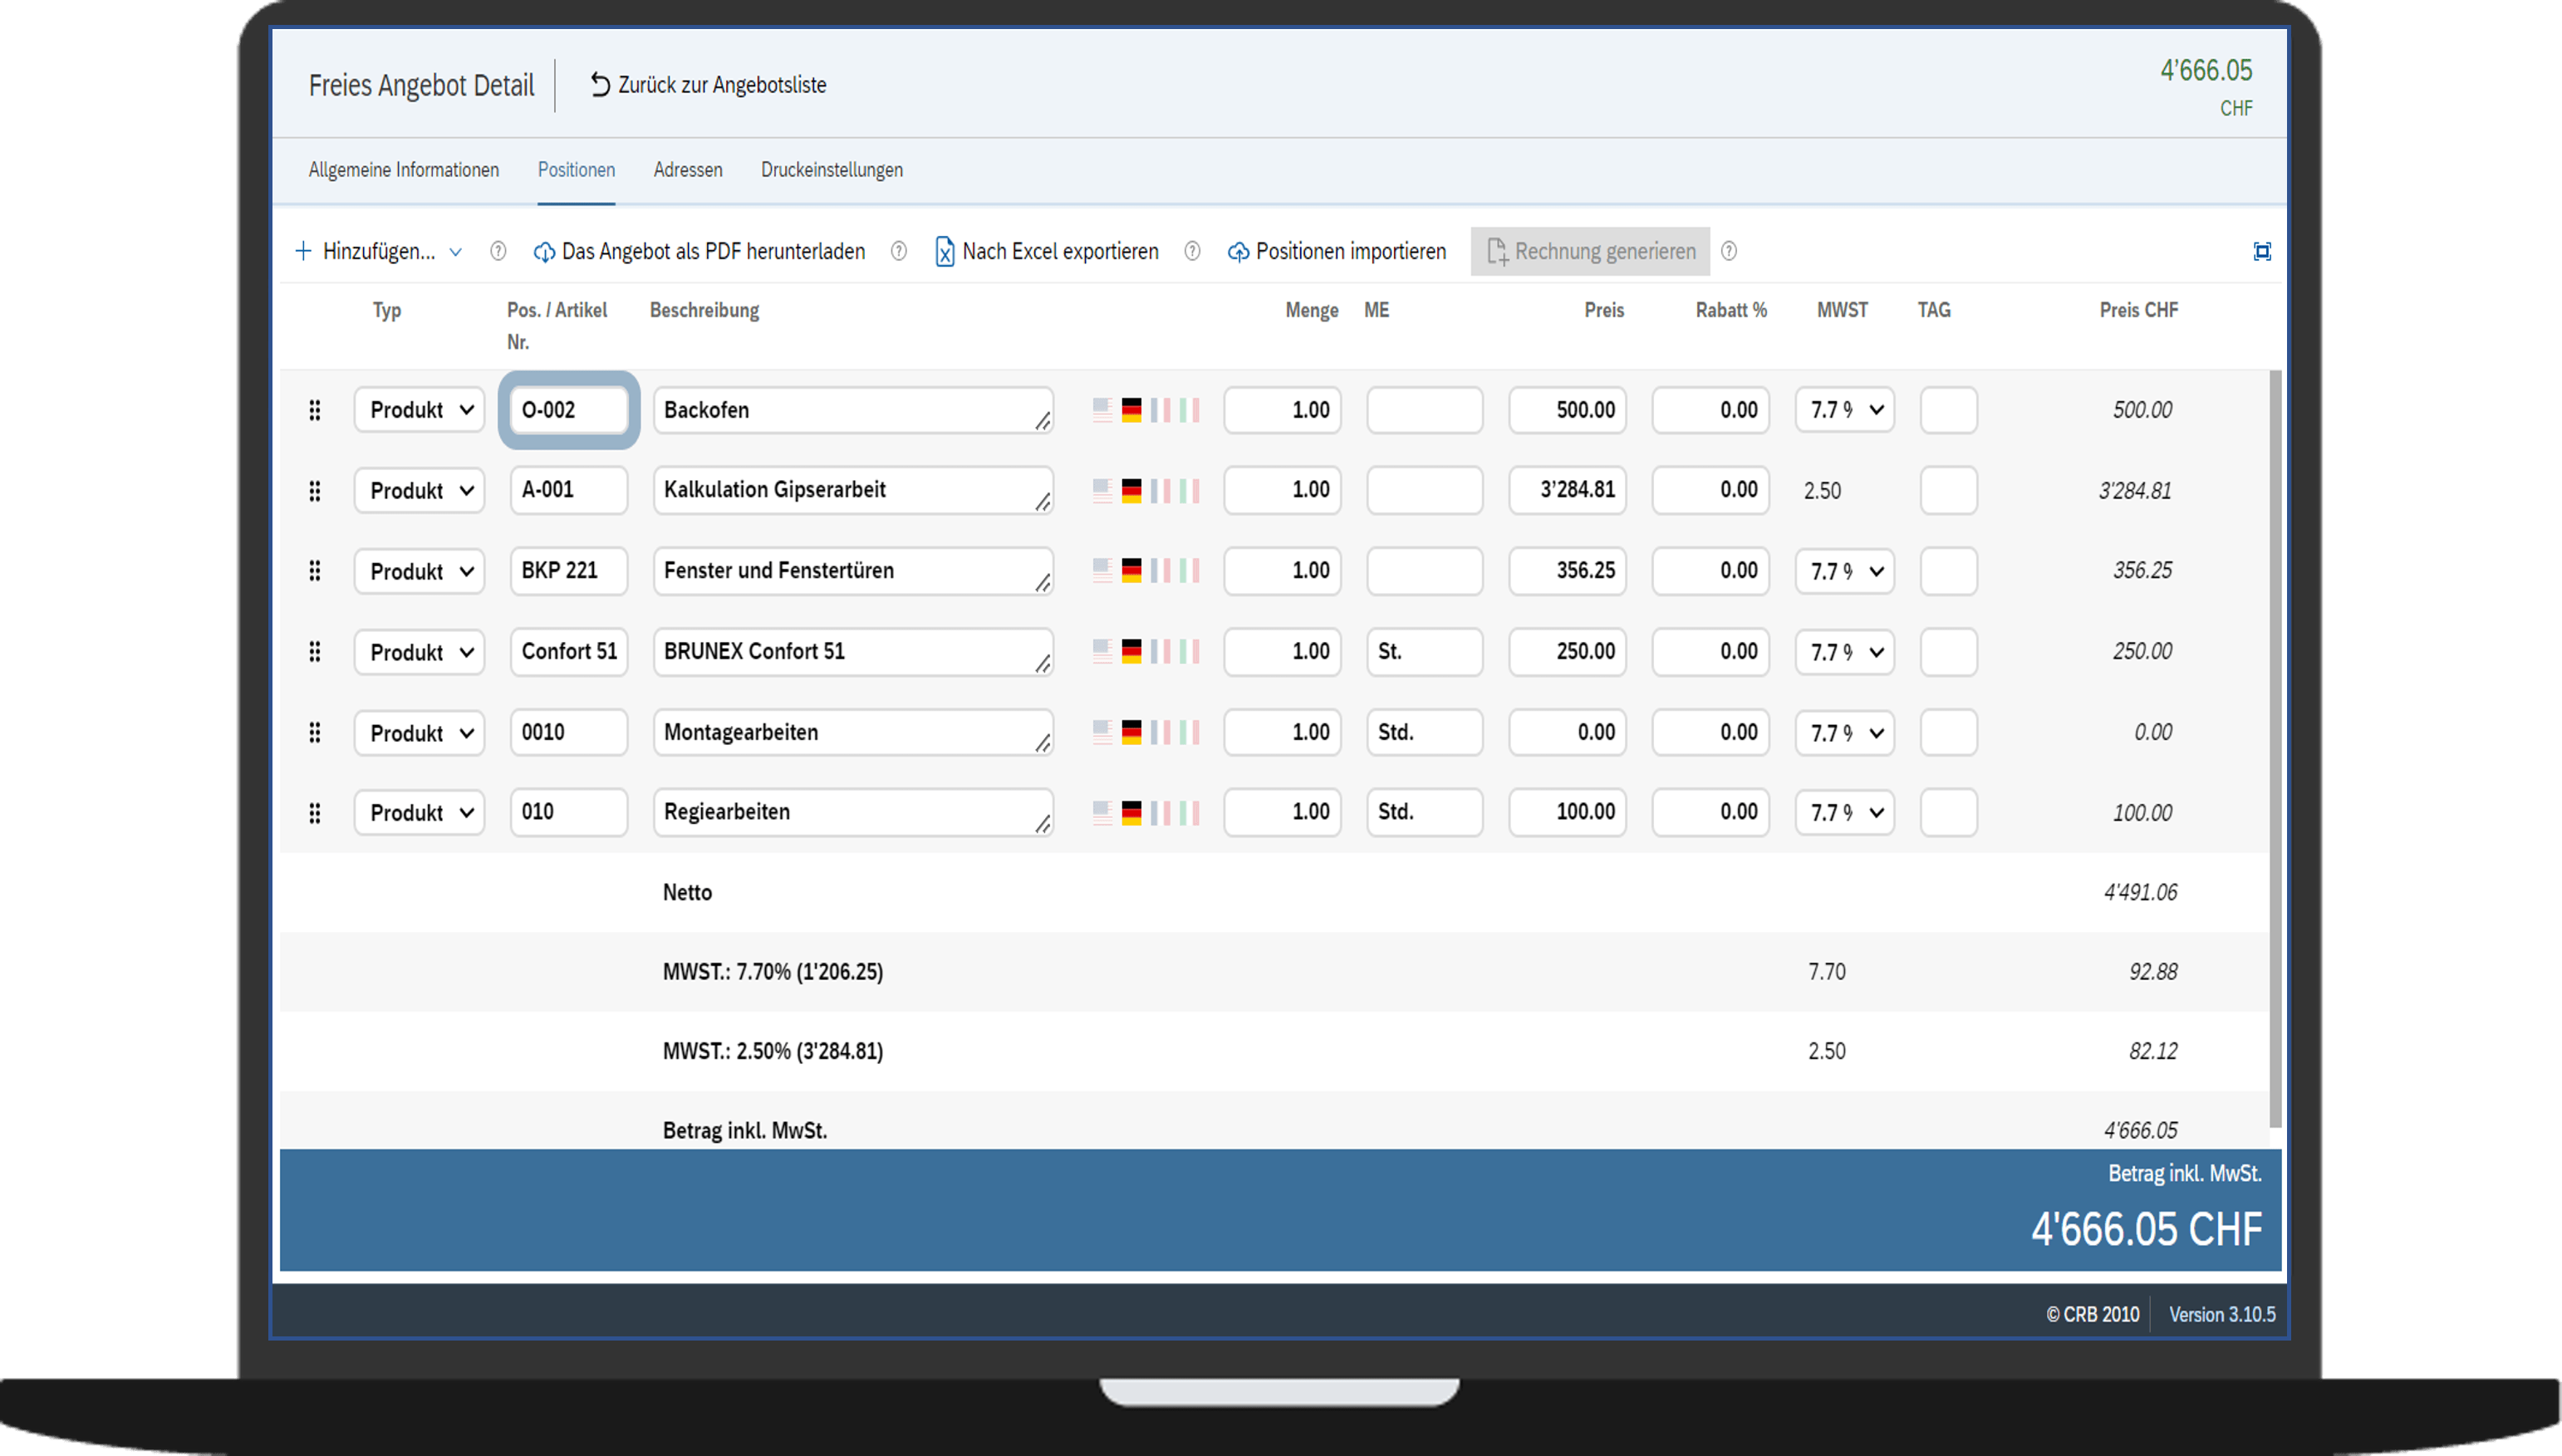
Task: Open MWST dropdown in Fenster und Fenstertüren row
Action: [1844, 571]
